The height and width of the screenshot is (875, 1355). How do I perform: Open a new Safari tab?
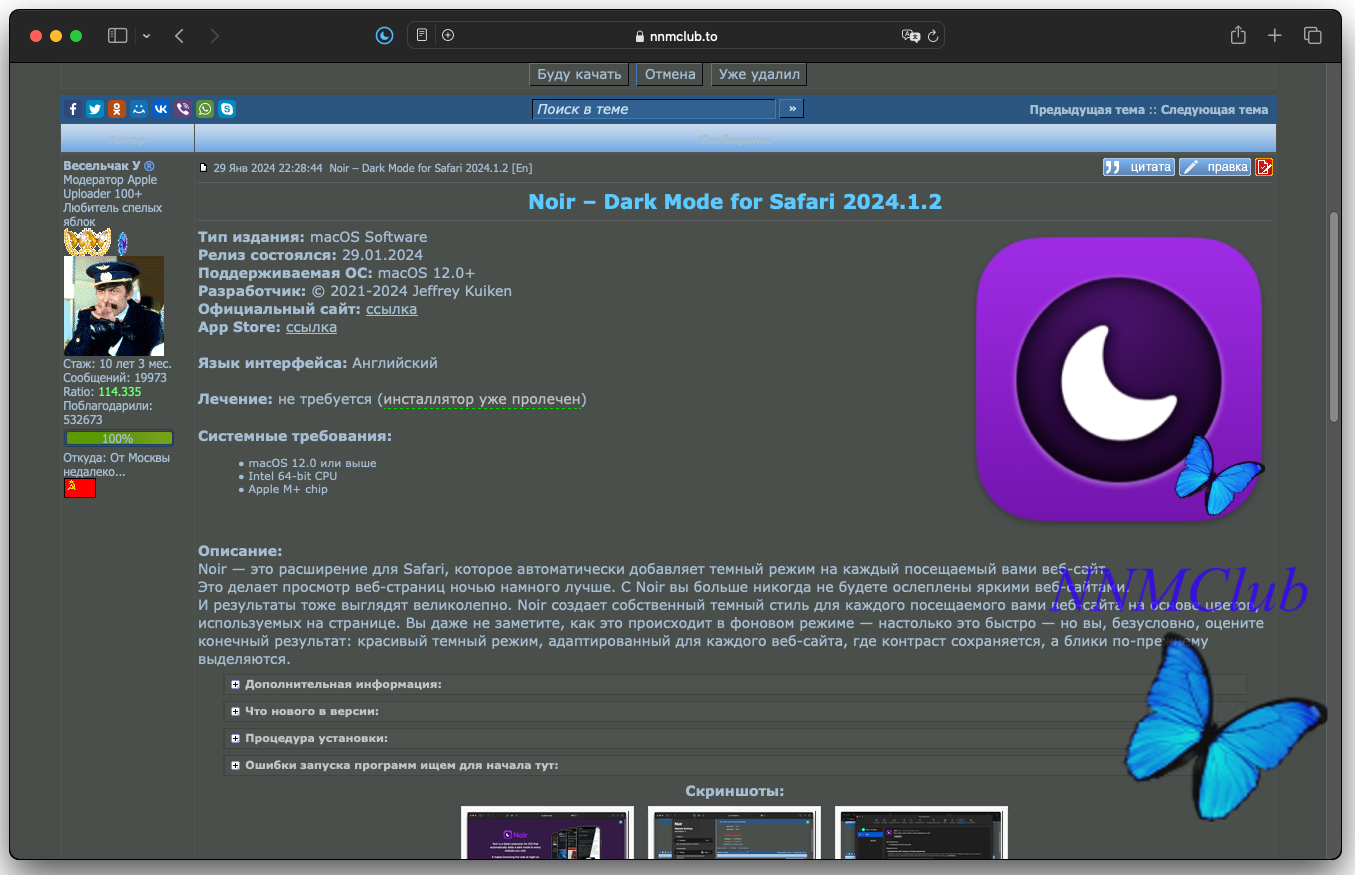pos(1275,36)
